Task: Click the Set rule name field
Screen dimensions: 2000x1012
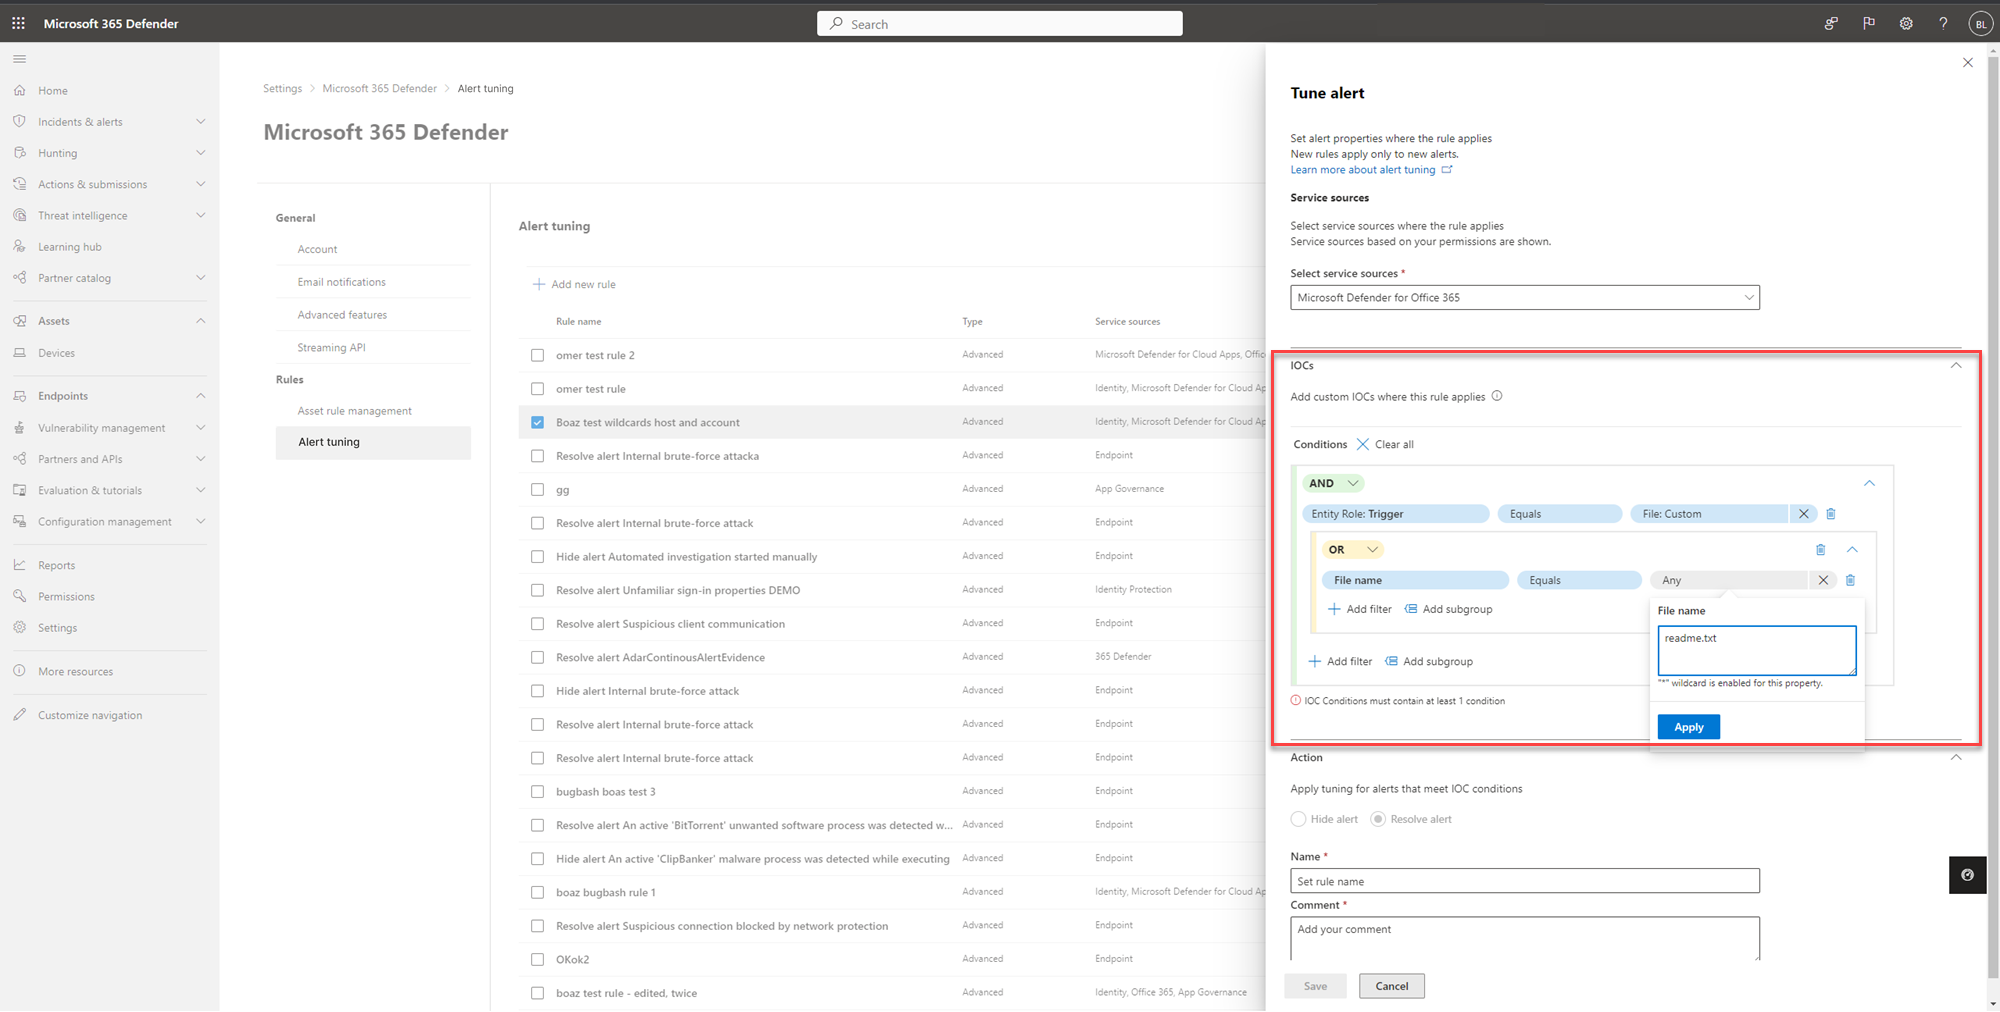Action: [x=1524, y=881]
